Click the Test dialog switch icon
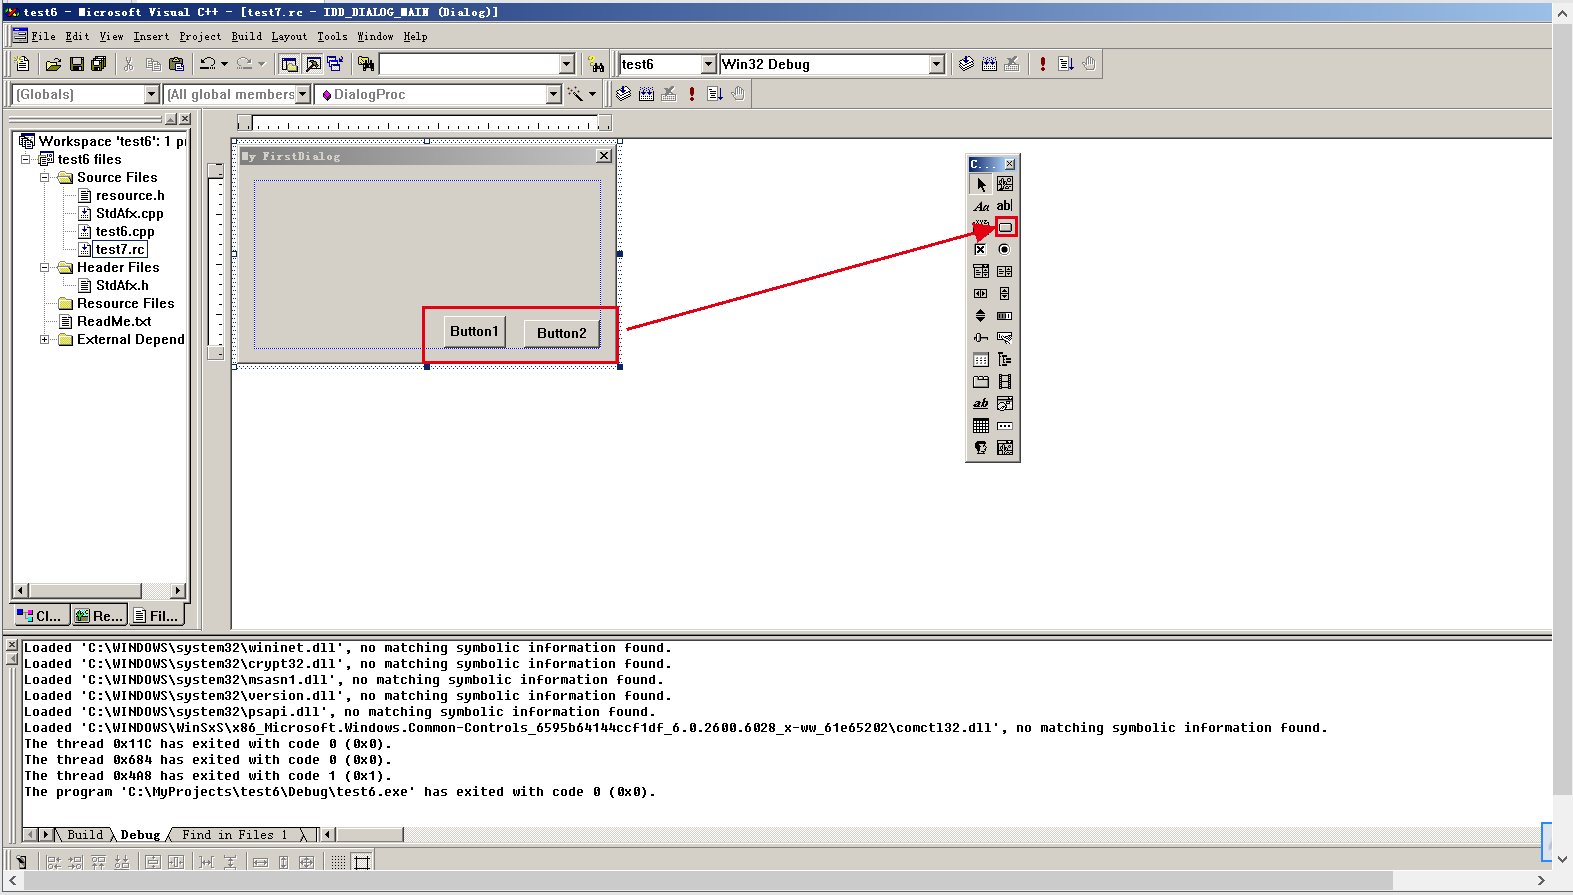 21,862
